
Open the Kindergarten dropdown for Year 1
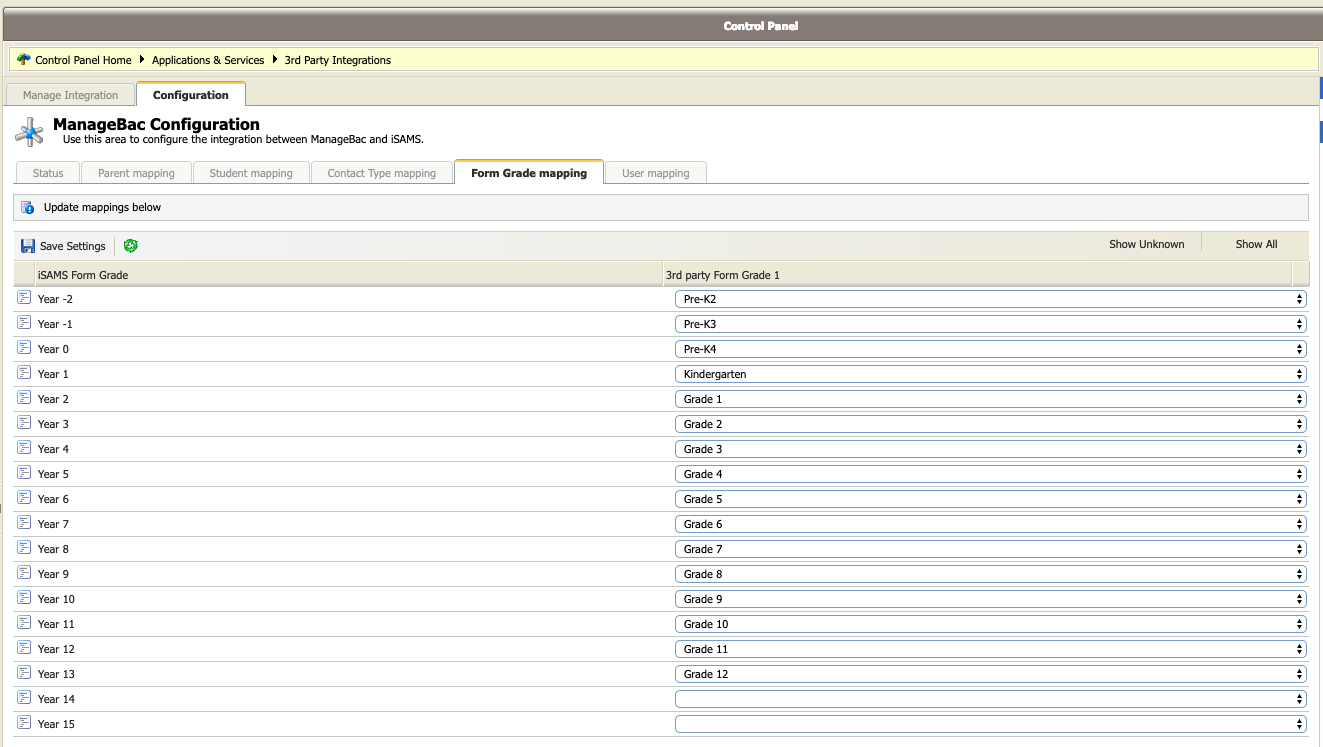pyautogui.click(x=990, y=374)
